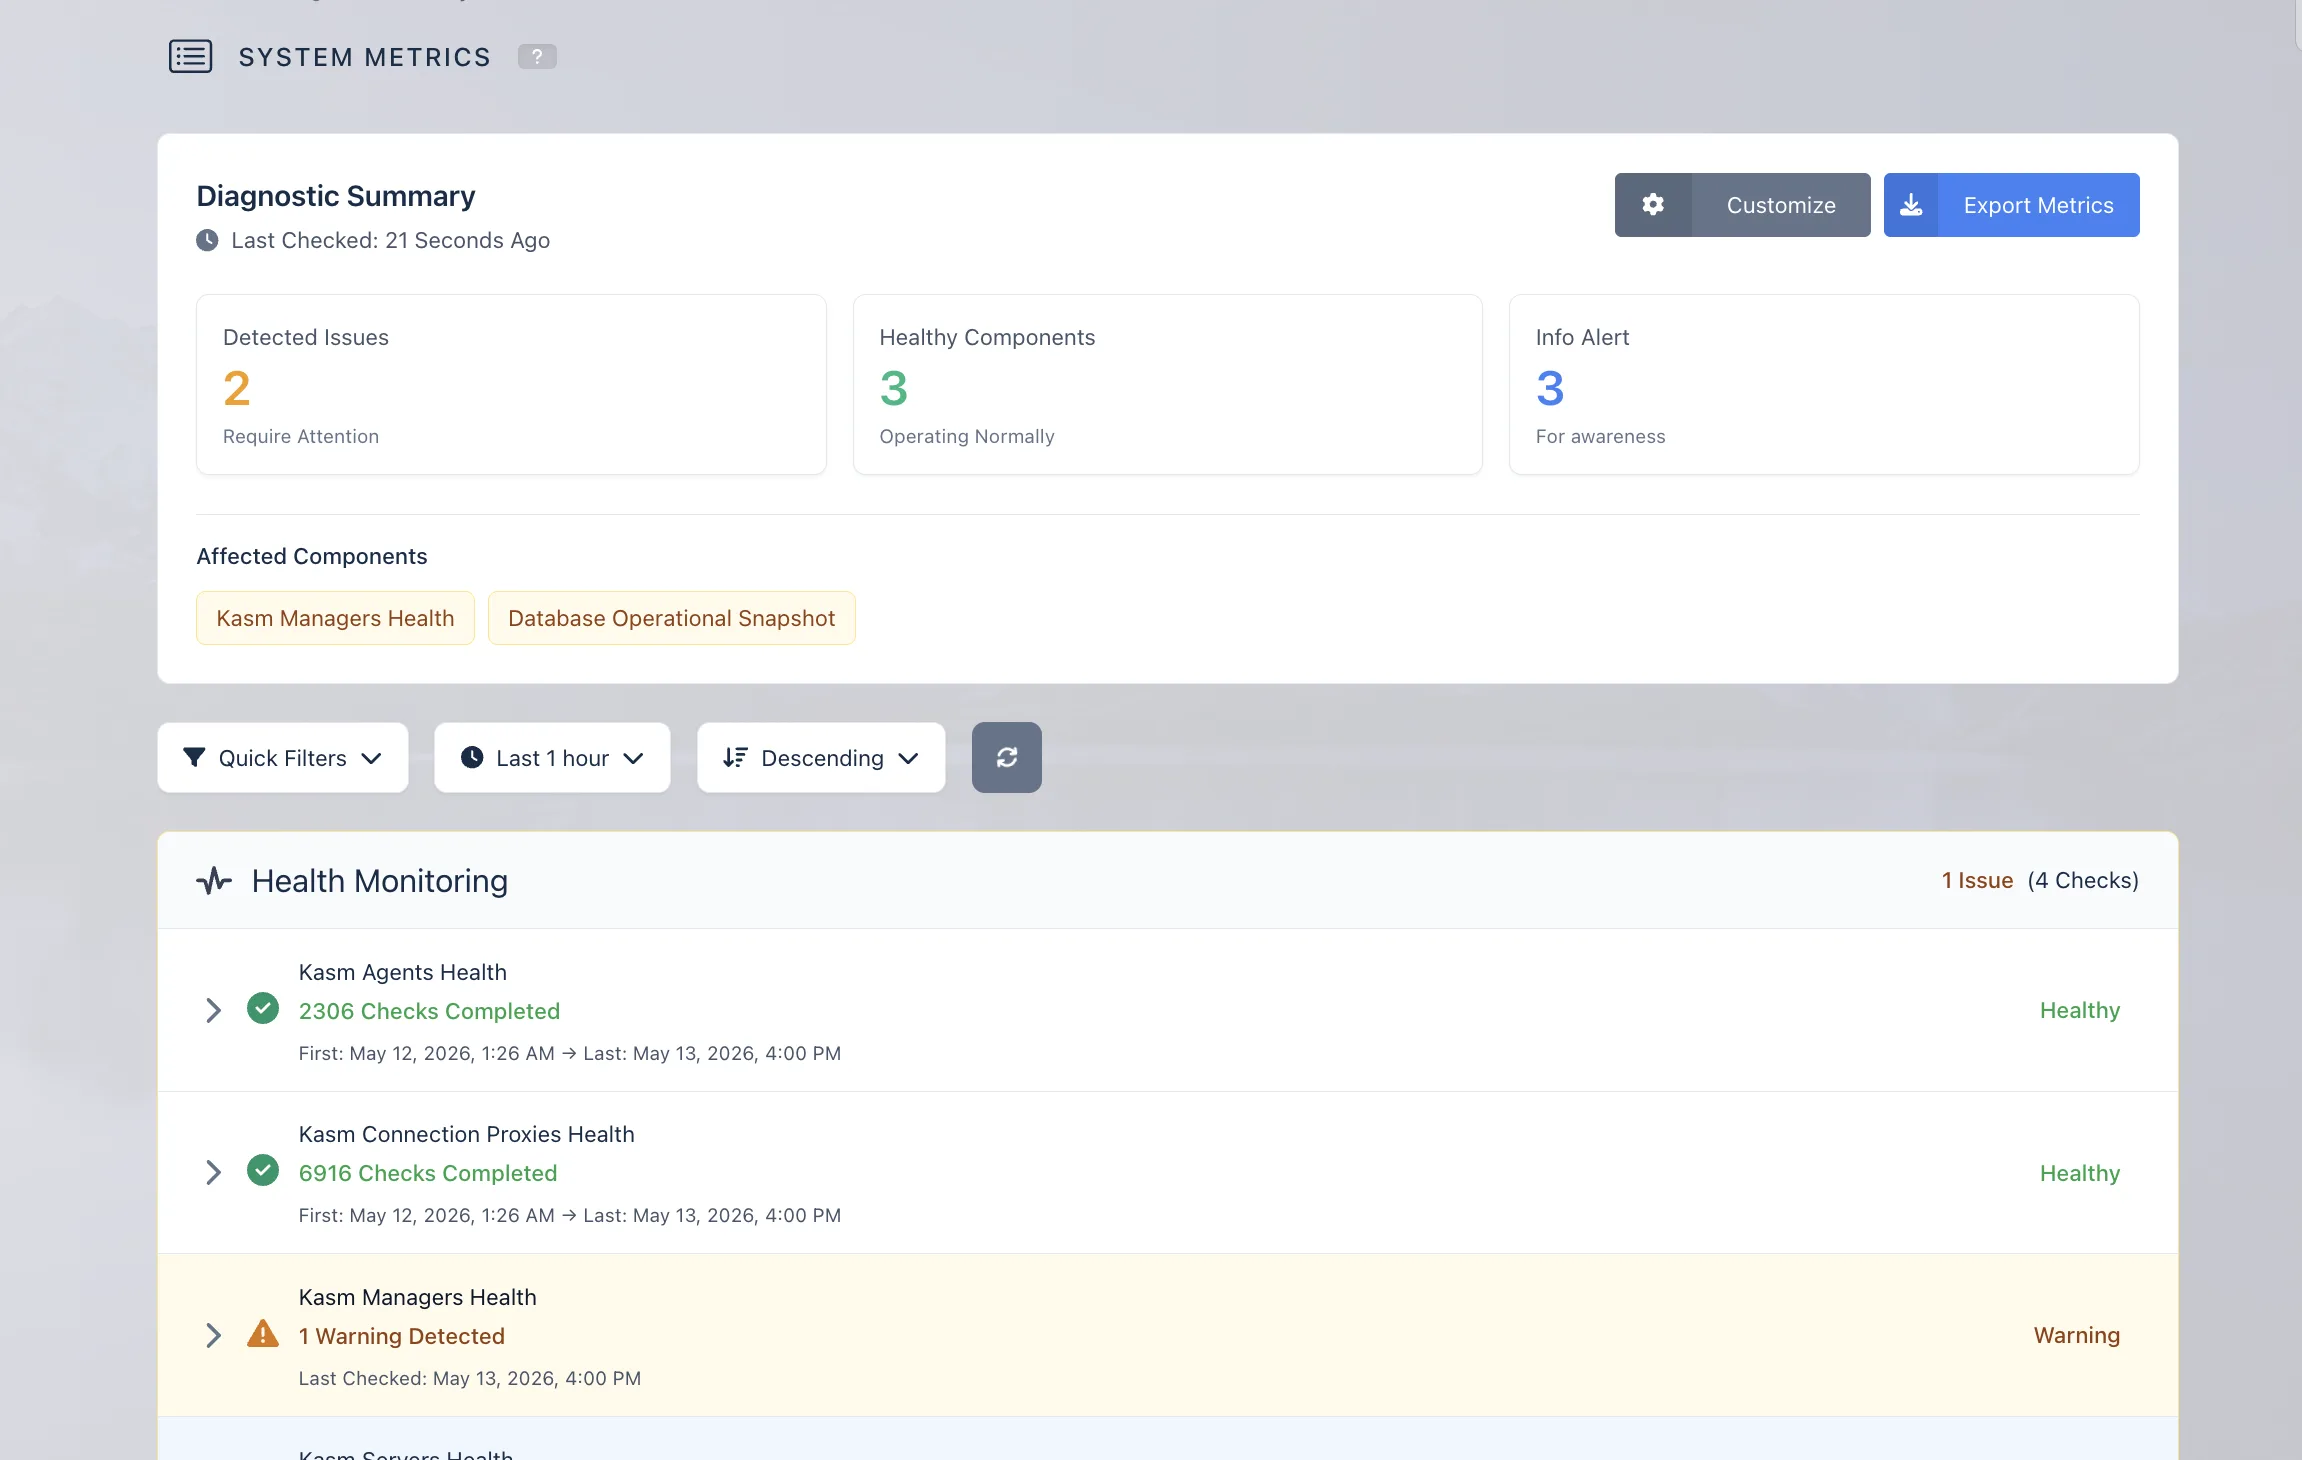The width and height of the screenshot is (2302, 1460).
Task: Click the 'For awareness' caption
Action: pos(1601,437)
